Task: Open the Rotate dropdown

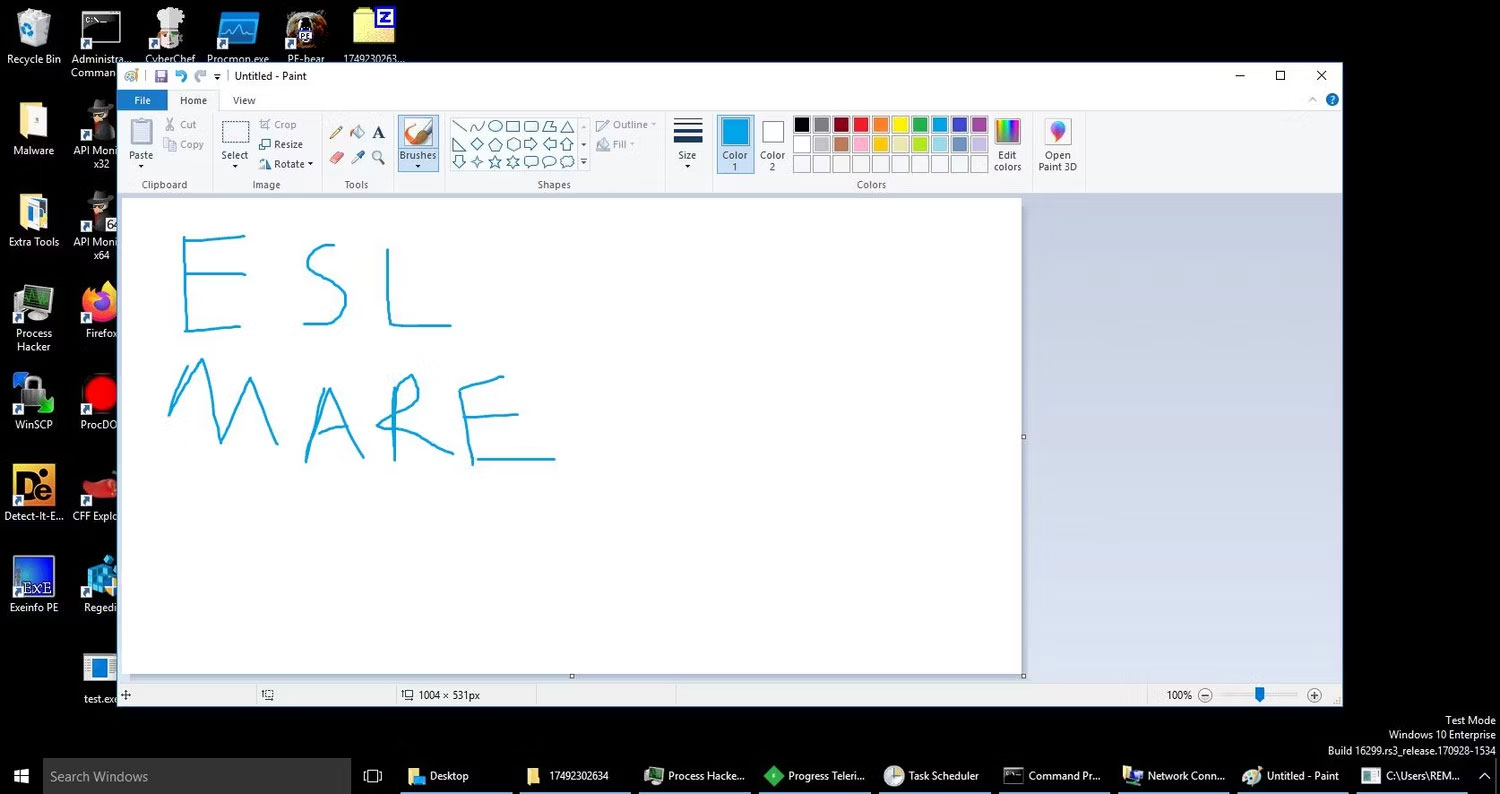Action: point(287,164)
